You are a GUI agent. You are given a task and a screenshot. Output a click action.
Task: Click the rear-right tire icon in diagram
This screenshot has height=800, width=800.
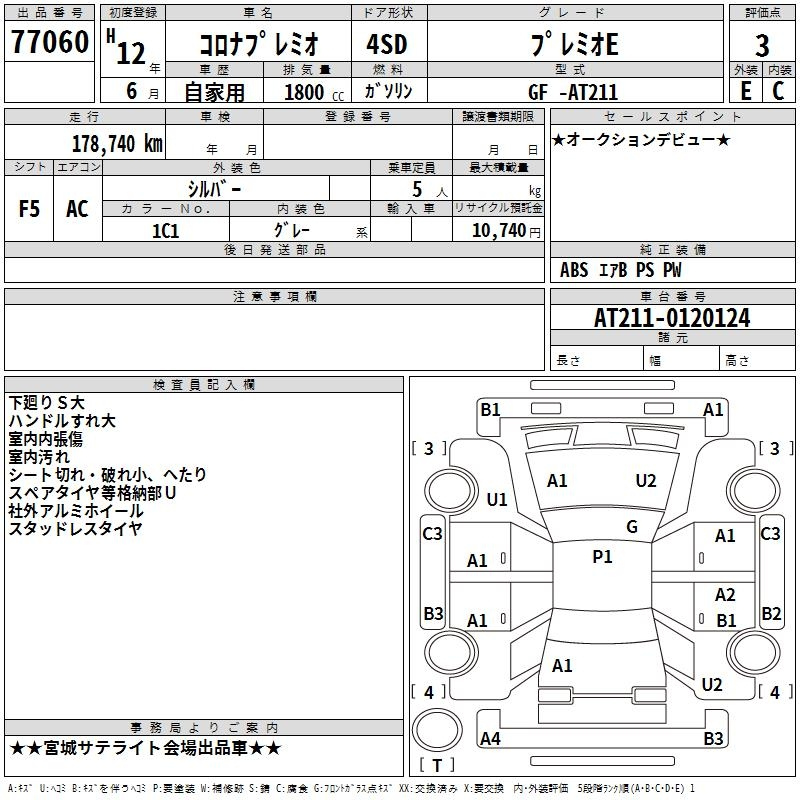pyautogui.click(x=754, y=652)
